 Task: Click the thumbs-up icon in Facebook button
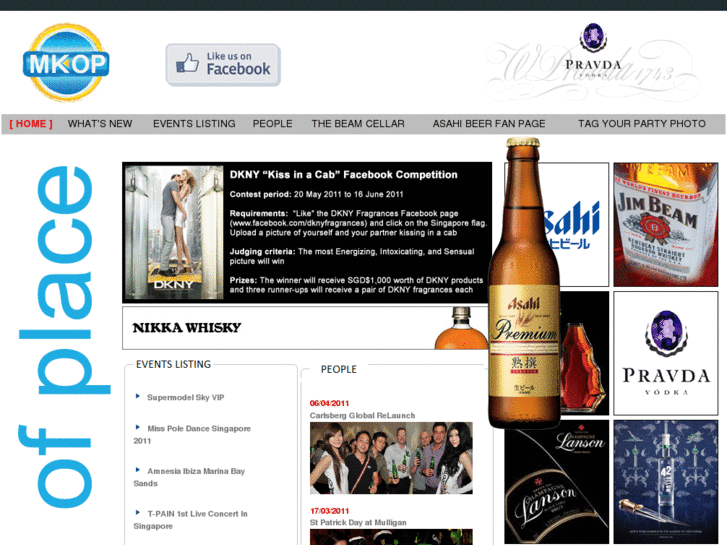pos(188,63)
